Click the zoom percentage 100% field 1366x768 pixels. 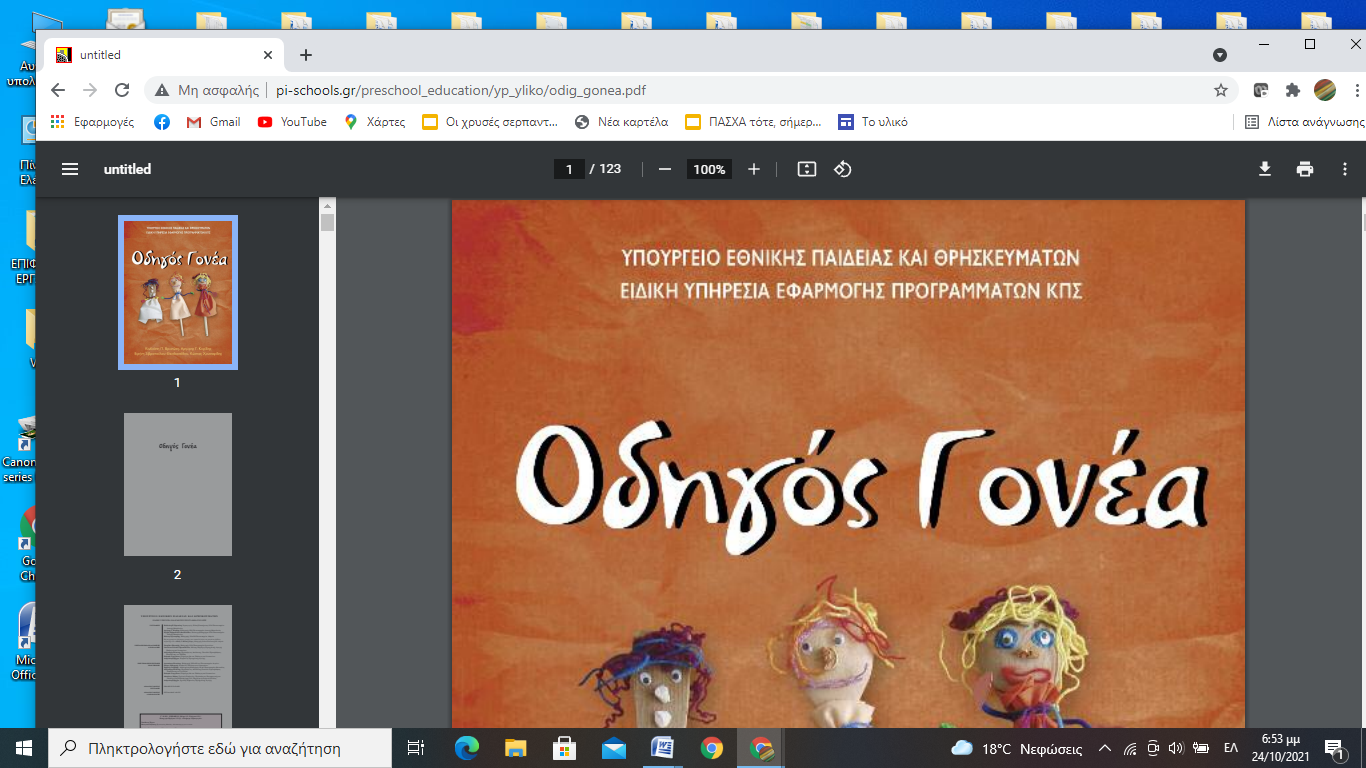pos(709,169)
